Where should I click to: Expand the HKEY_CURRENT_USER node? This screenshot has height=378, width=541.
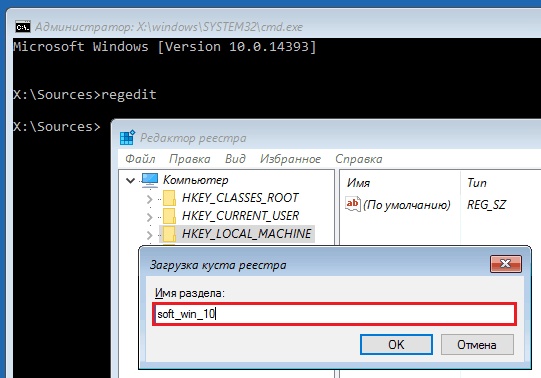point(149,217)
